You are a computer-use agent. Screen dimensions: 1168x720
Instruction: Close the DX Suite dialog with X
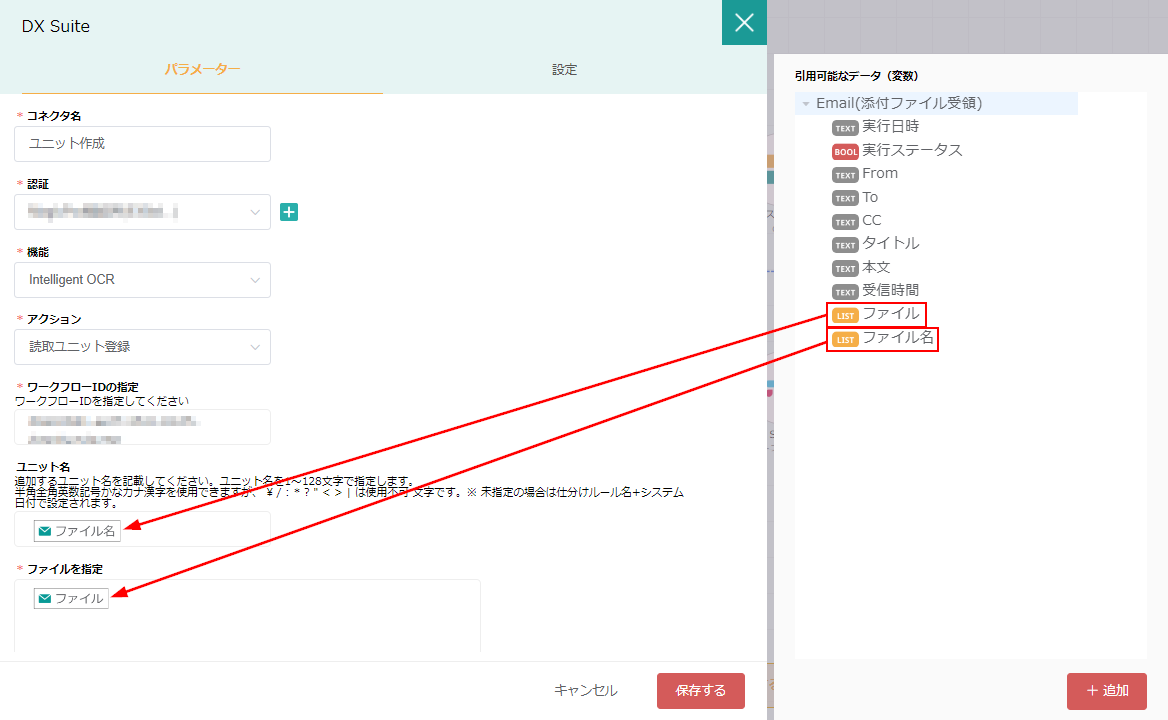coord(744,23)
